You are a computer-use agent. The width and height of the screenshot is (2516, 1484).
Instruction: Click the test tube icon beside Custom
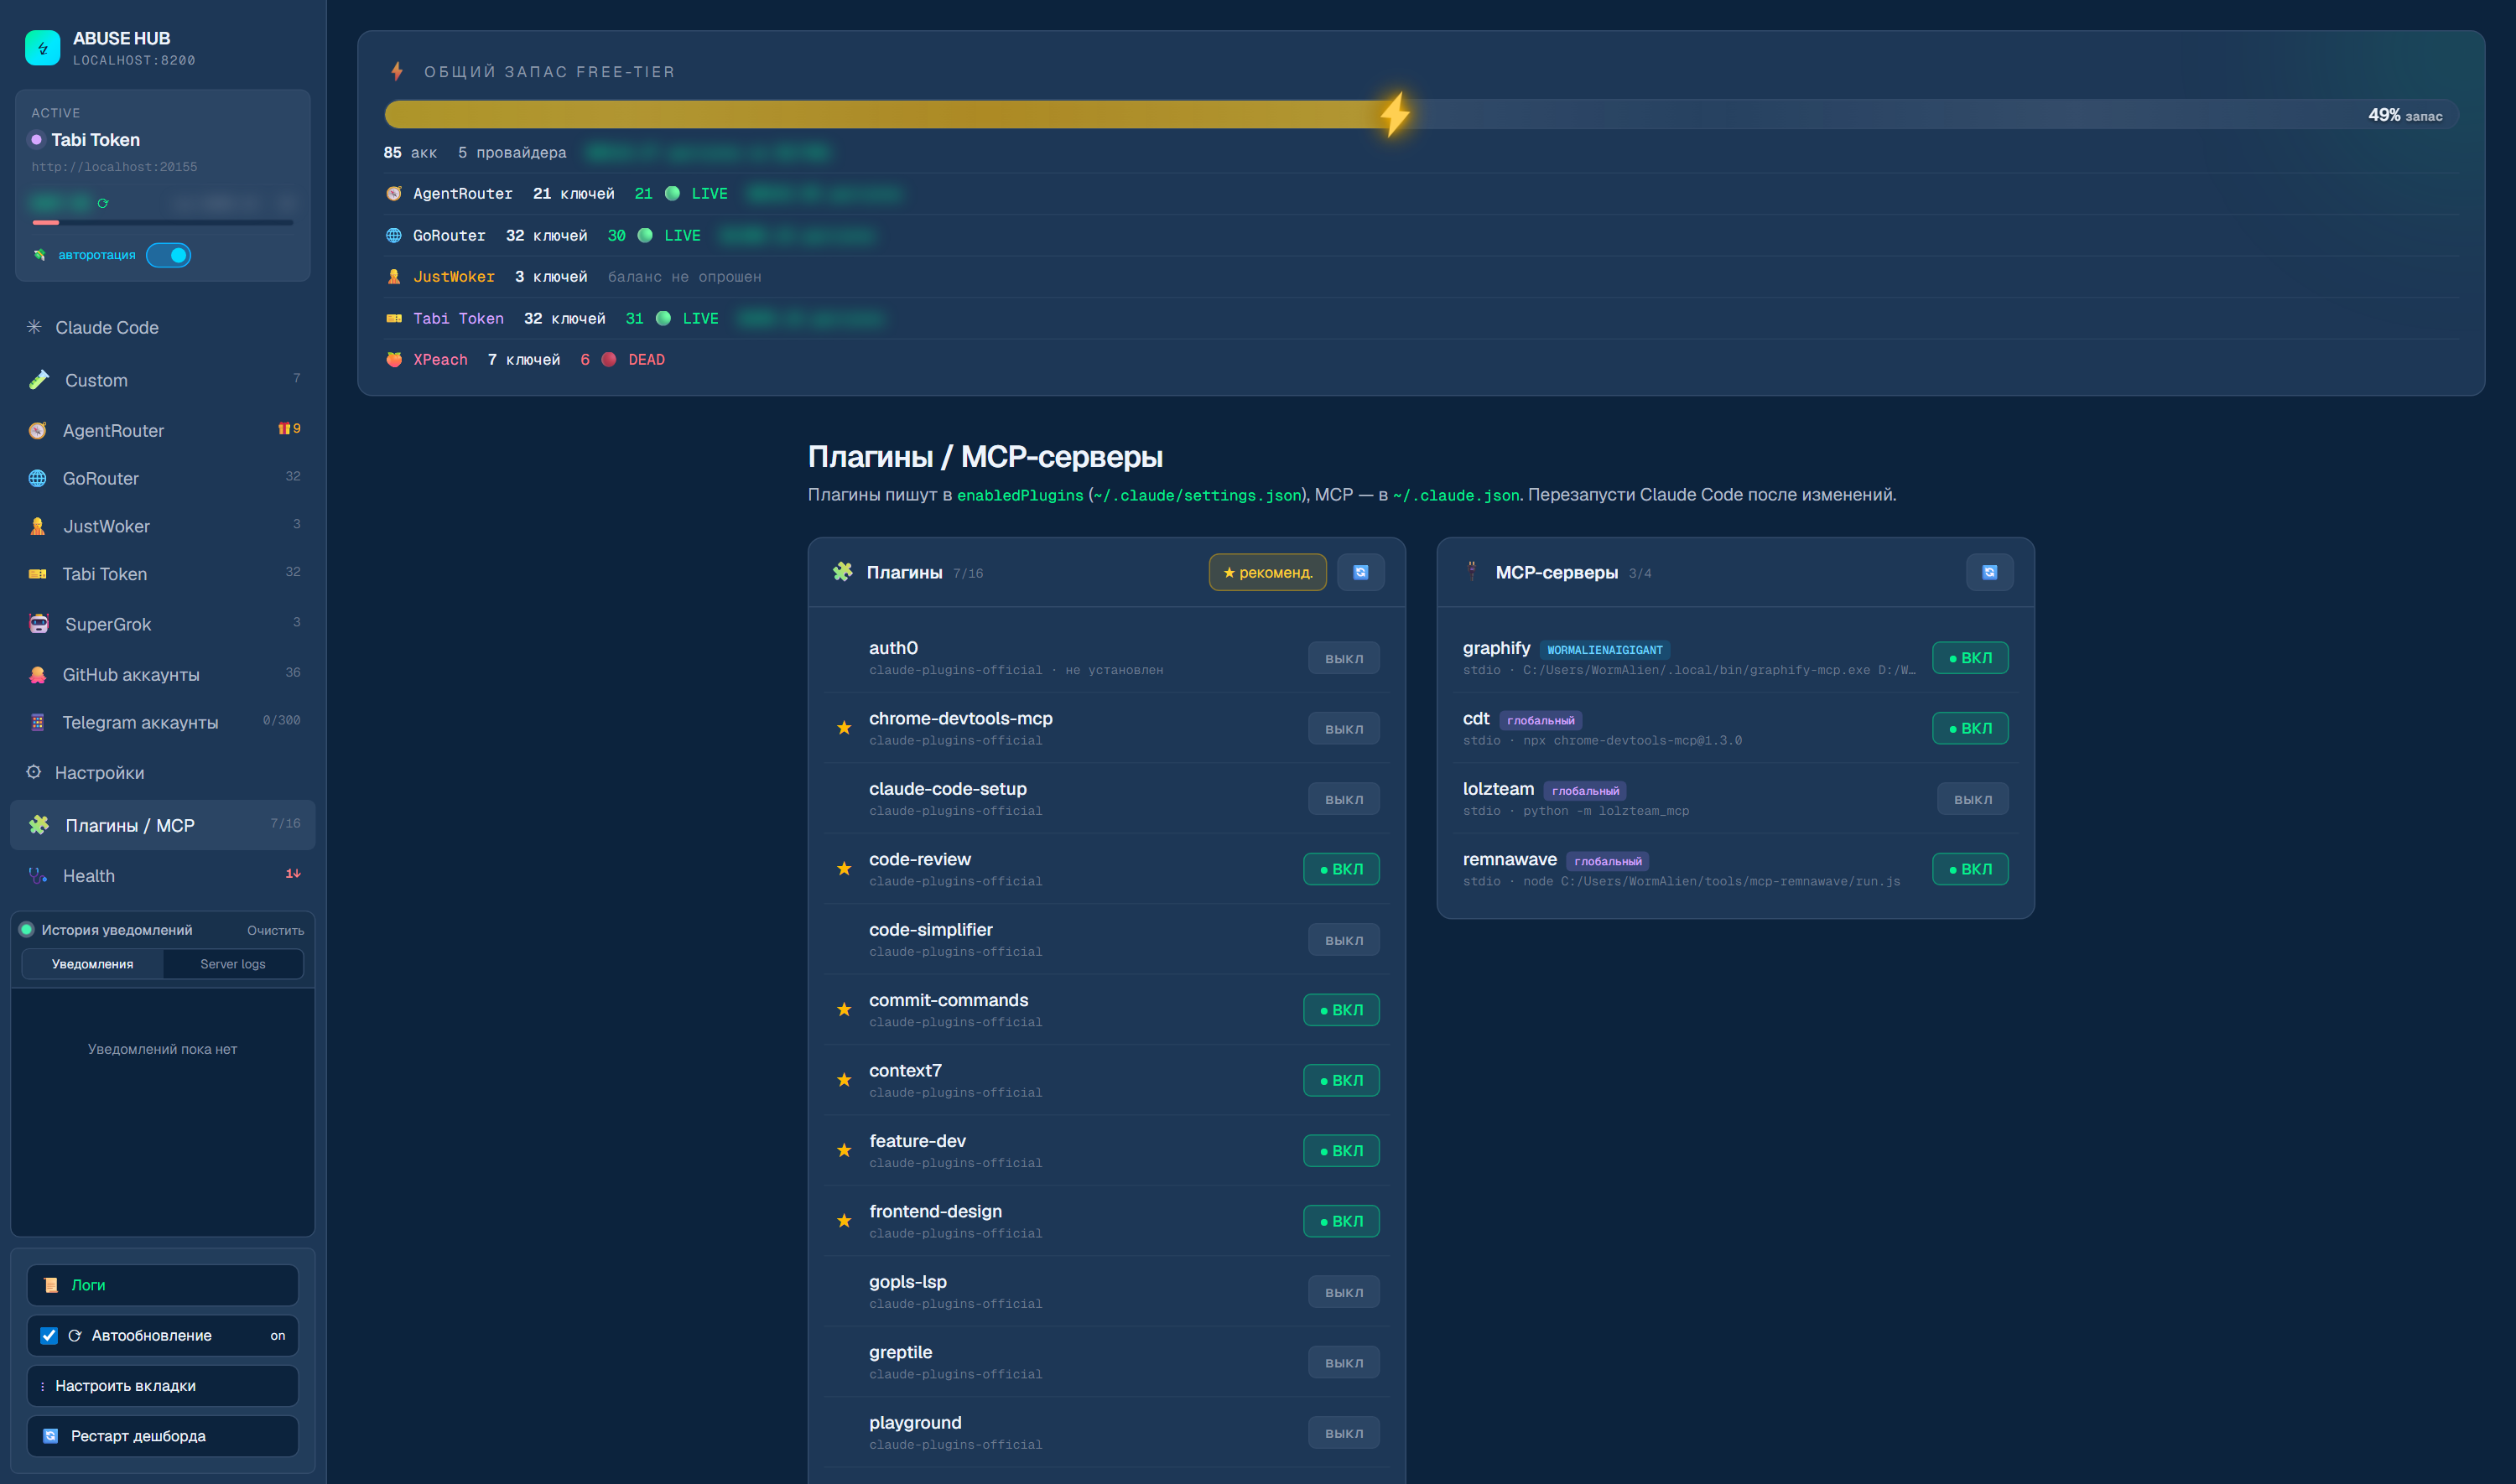39,380
